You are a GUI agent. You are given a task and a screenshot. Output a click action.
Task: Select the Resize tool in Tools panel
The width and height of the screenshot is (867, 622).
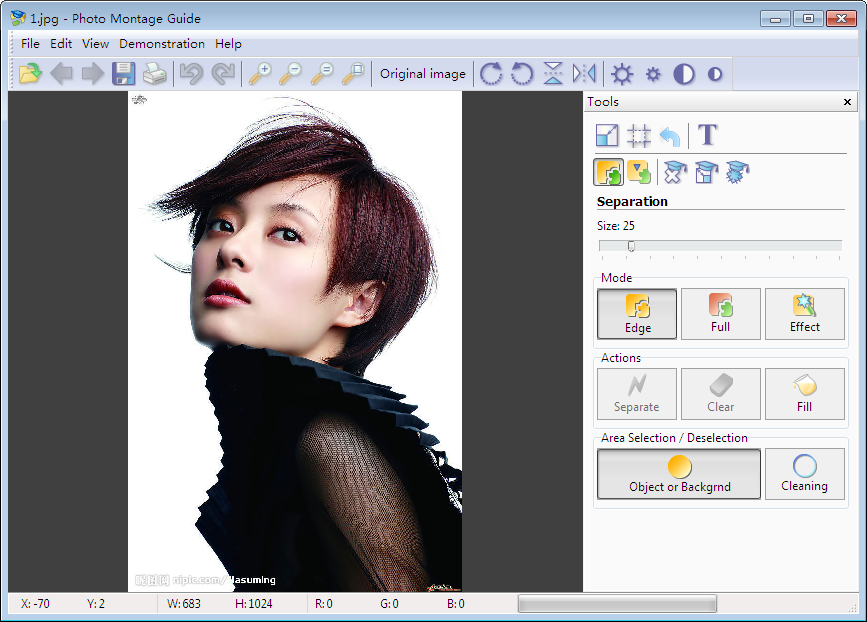(x=607, y=136)
